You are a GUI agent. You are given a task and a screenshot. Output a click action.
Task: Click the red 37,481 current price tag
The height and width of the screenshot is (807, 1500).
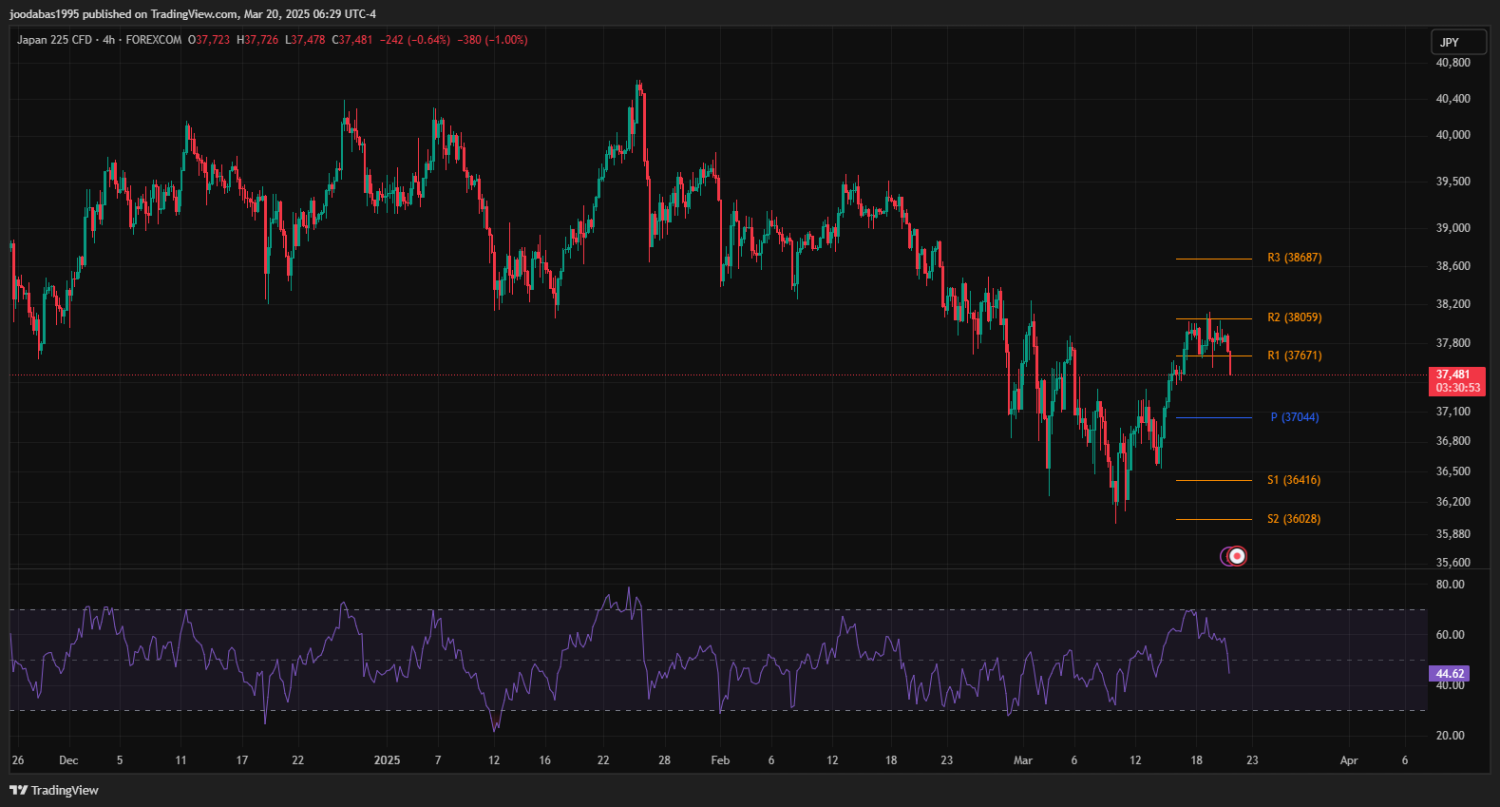click(1457, 375)
